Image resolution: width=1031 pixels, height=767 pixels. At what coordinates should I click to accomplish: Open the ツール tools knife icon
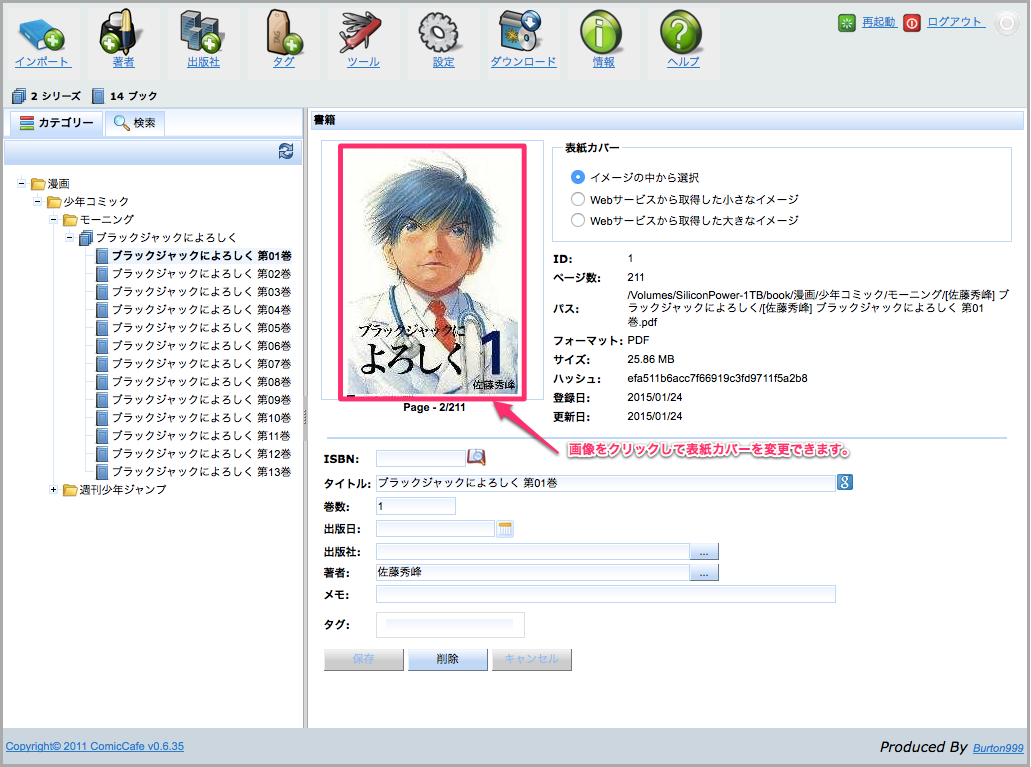pyautogui.click(x=361, y=32)
